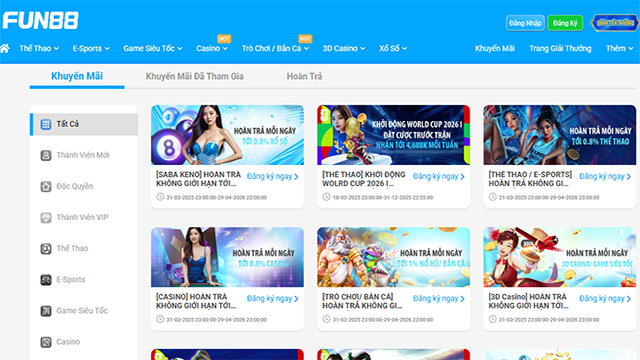Viewport: 640px width, 360px height.
Task: Open Thành Viên Mới category icon
Action: pyautogui.click(x=46, y=156)
